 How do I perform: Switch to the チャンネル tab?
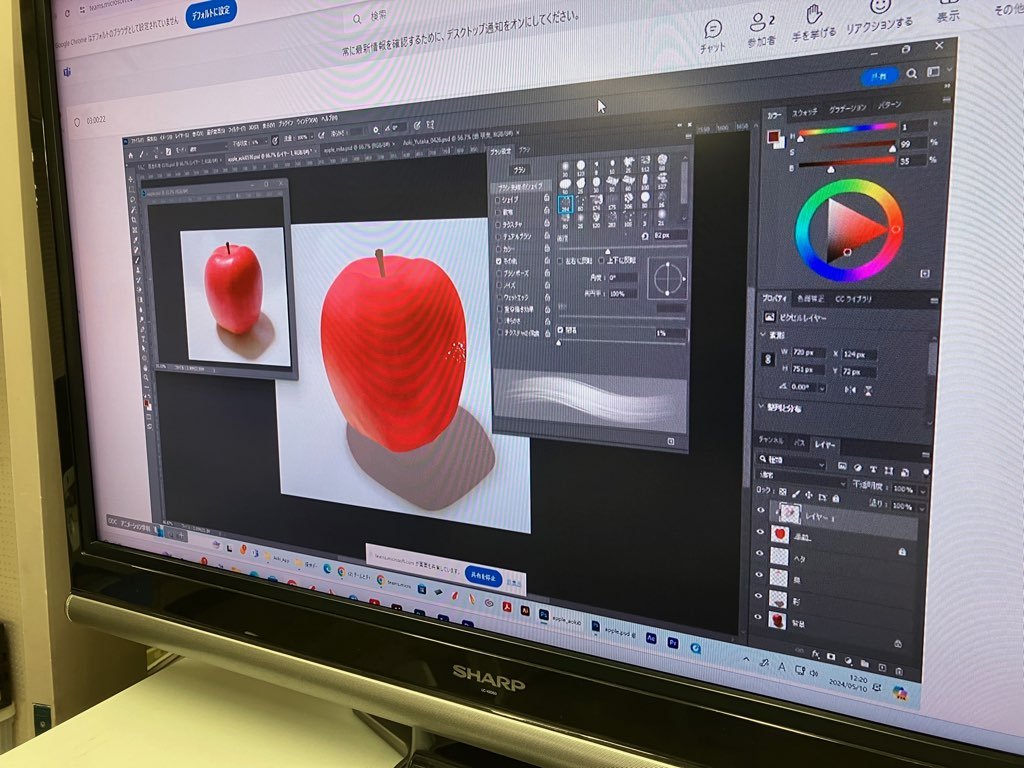pos(771,440)
